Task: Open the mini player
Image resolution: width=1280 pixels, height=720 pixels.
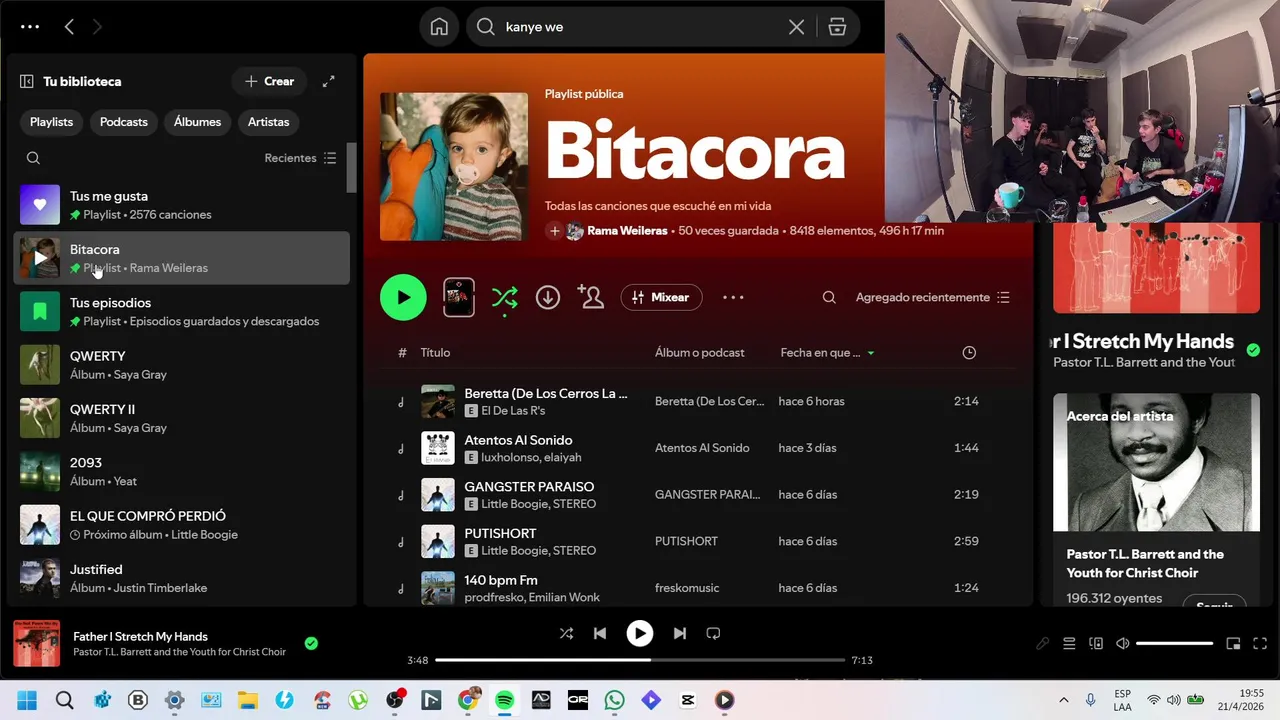Action: pyautogui.click(x=1233, y=644)
